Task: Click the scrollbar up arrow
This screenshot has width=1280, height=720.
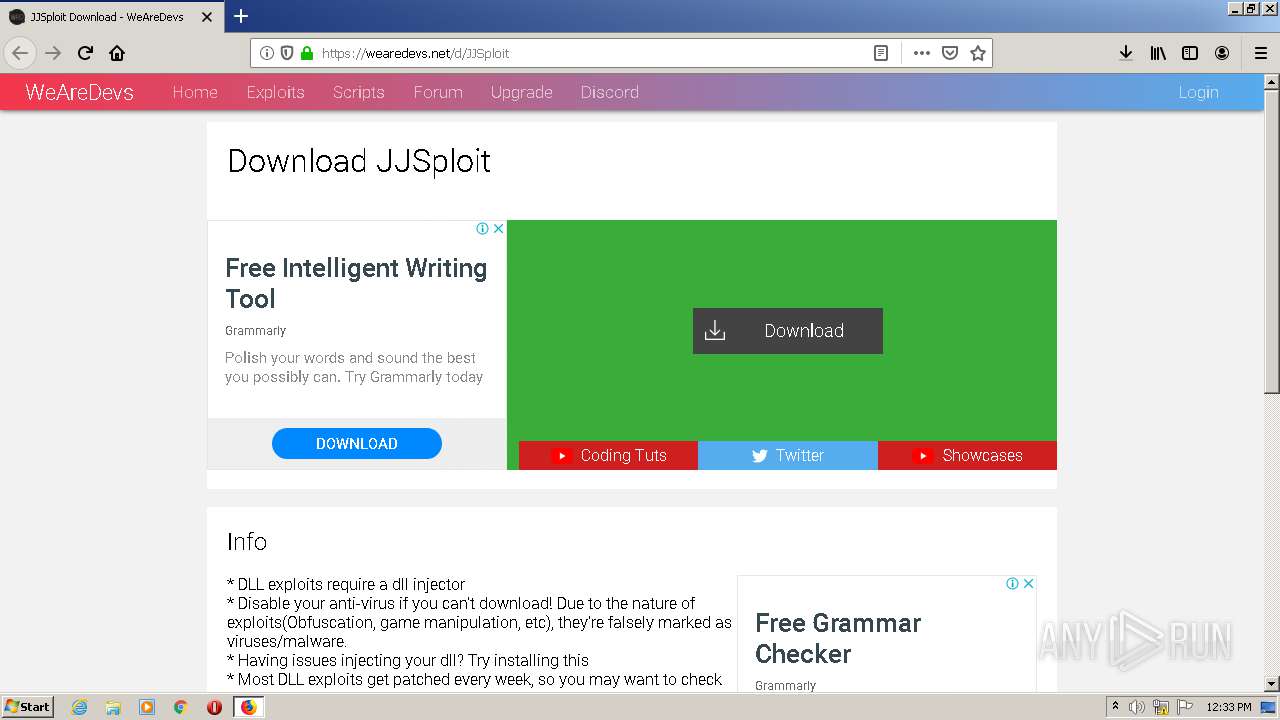Action: (1271, 82)
